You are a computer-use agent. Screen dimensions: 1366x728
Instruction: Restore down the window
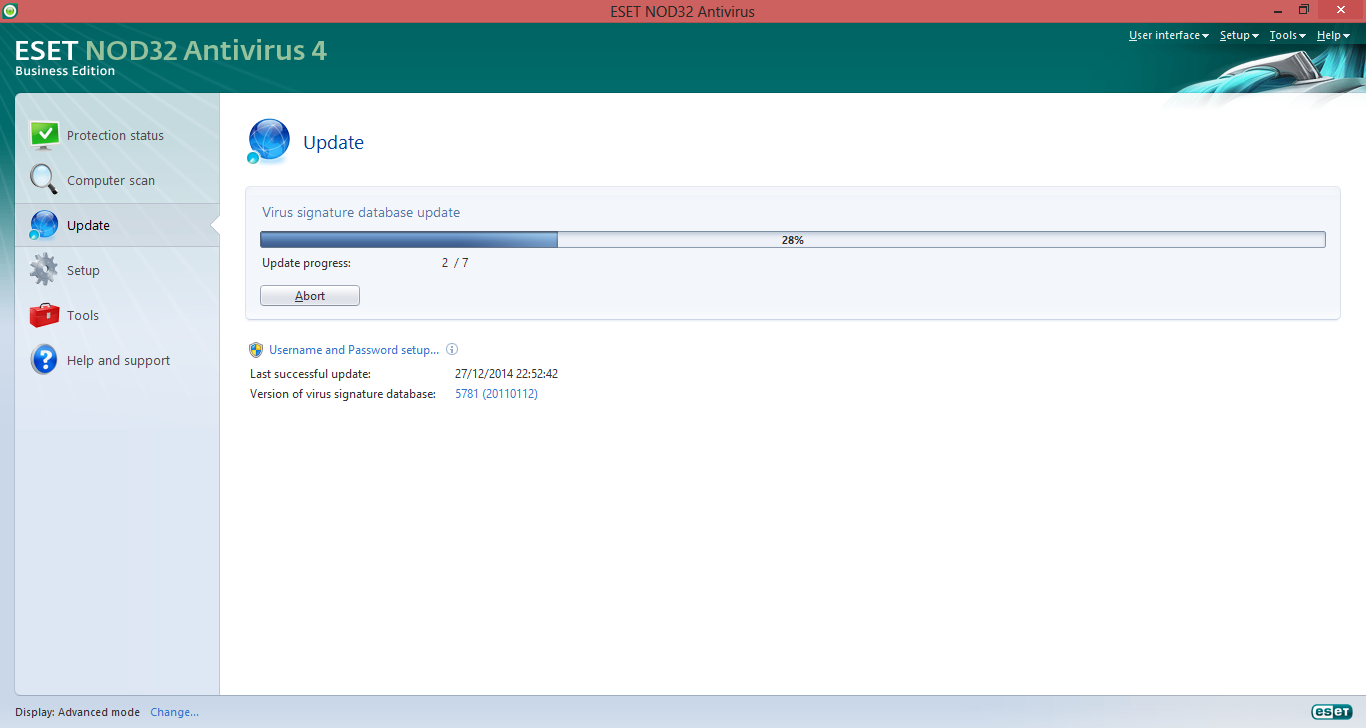point(1304,10)
